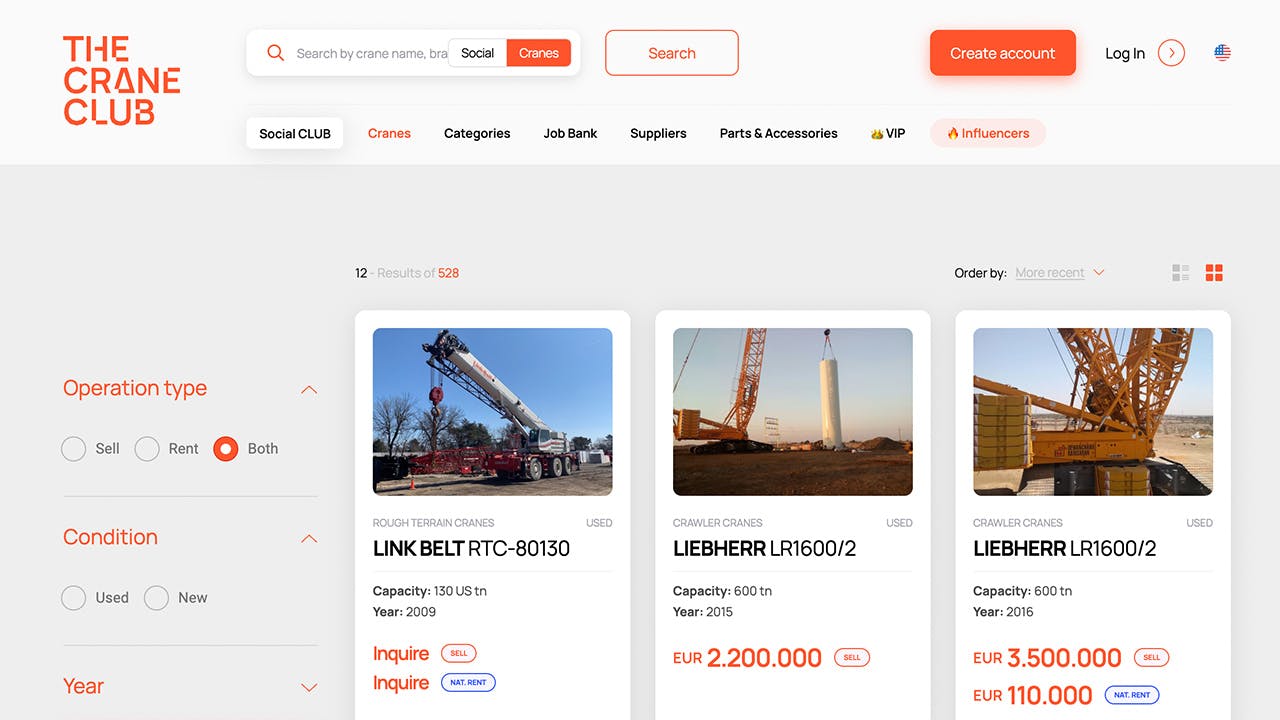
Task: Open the Cranes navigation tab
Action: pos(389,133)
